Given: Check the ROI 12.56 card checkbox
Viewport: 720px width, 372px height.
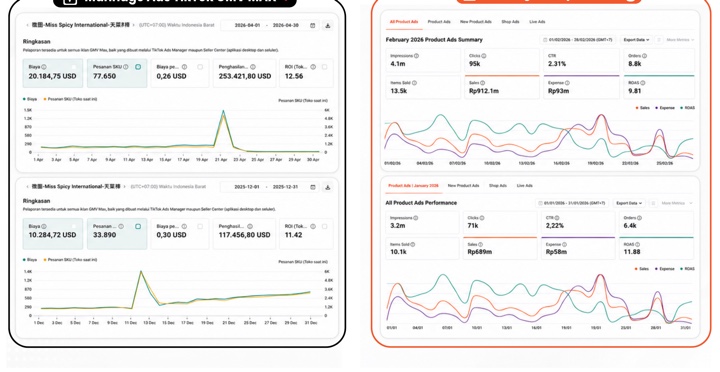Looking at the screenshot, I should (x=325, y=67).
